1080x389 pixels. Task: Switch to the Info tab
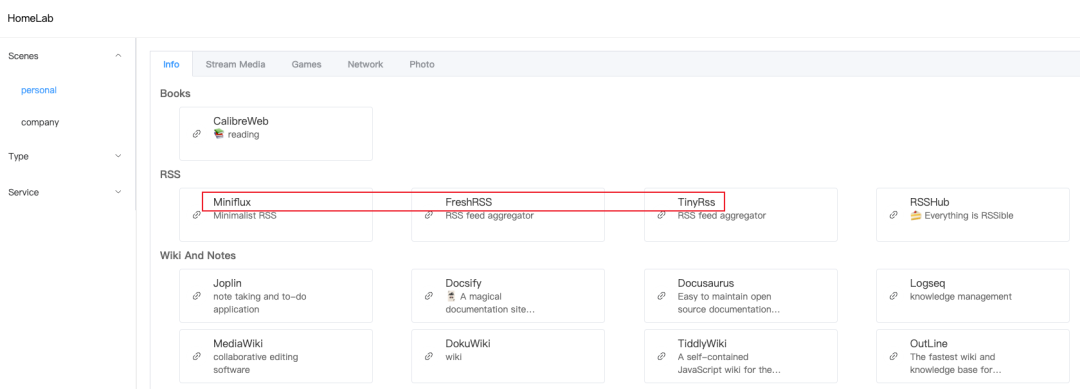171,64
